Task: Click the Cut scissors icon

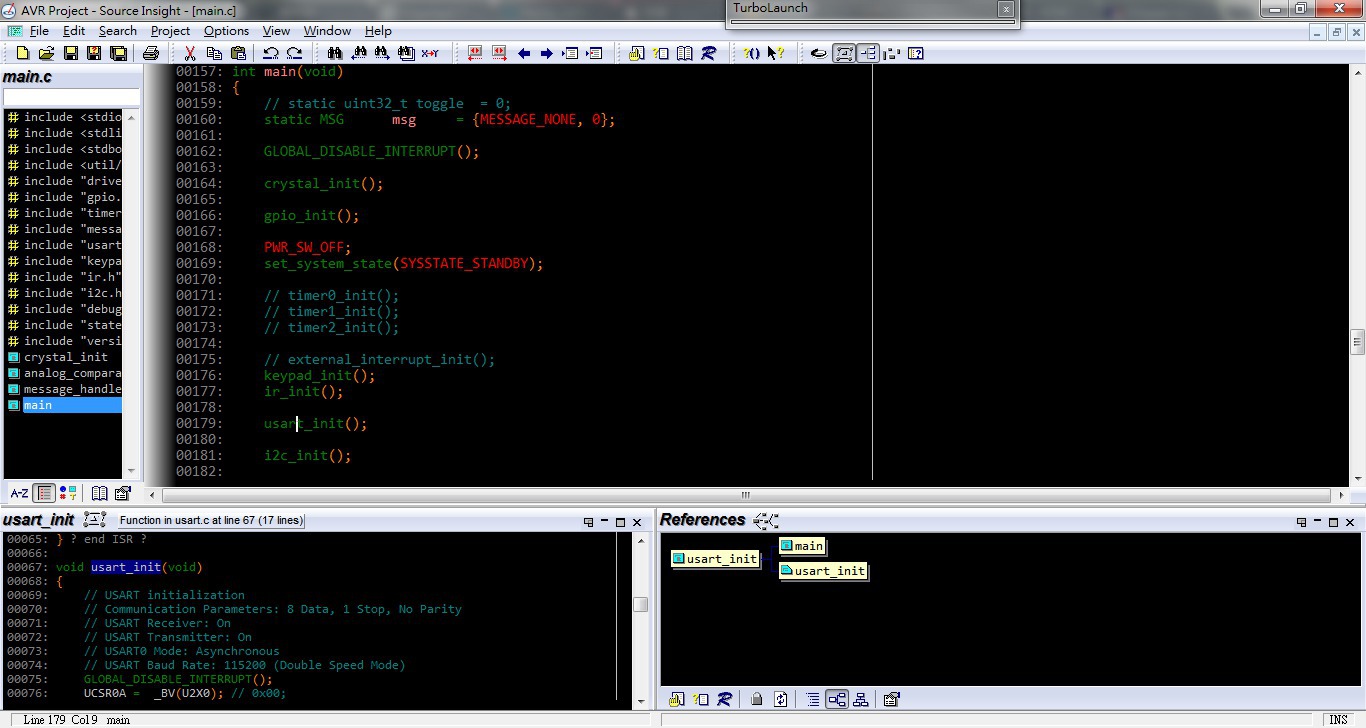Action: 189,53
